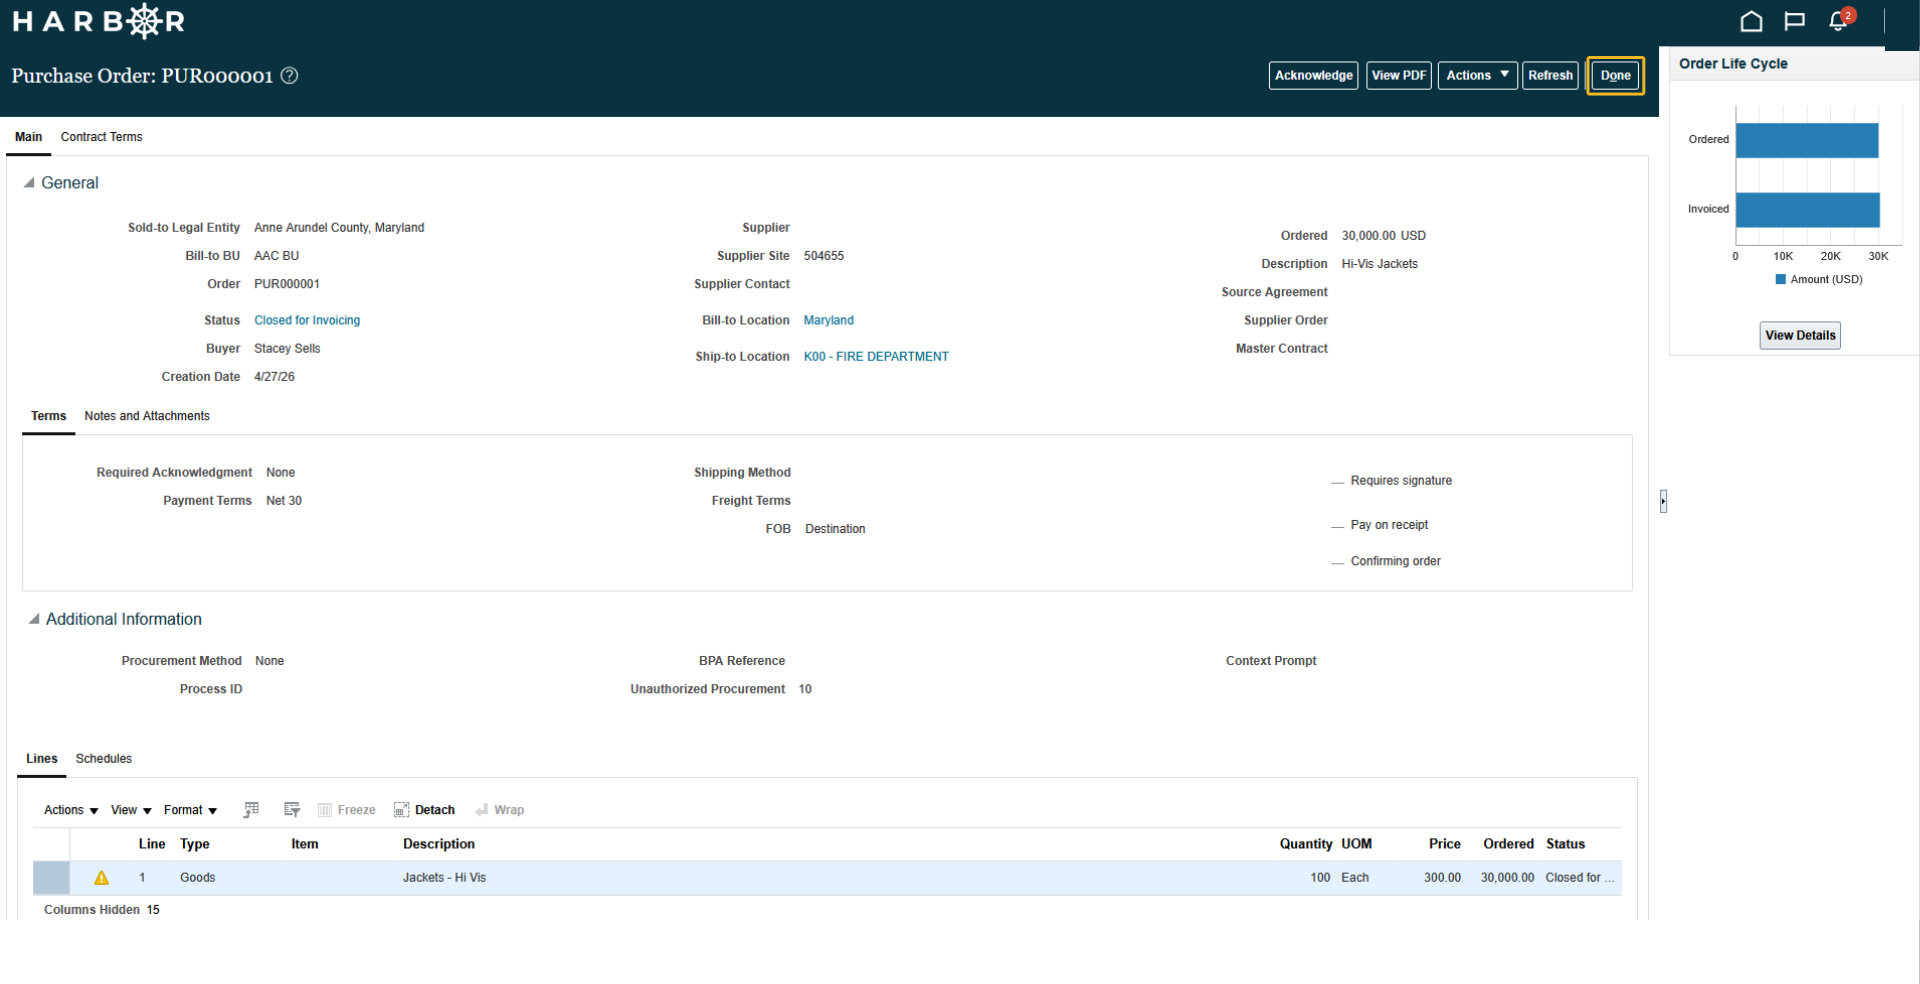Click the 300.00 price cell

(x=1443, y=878)
